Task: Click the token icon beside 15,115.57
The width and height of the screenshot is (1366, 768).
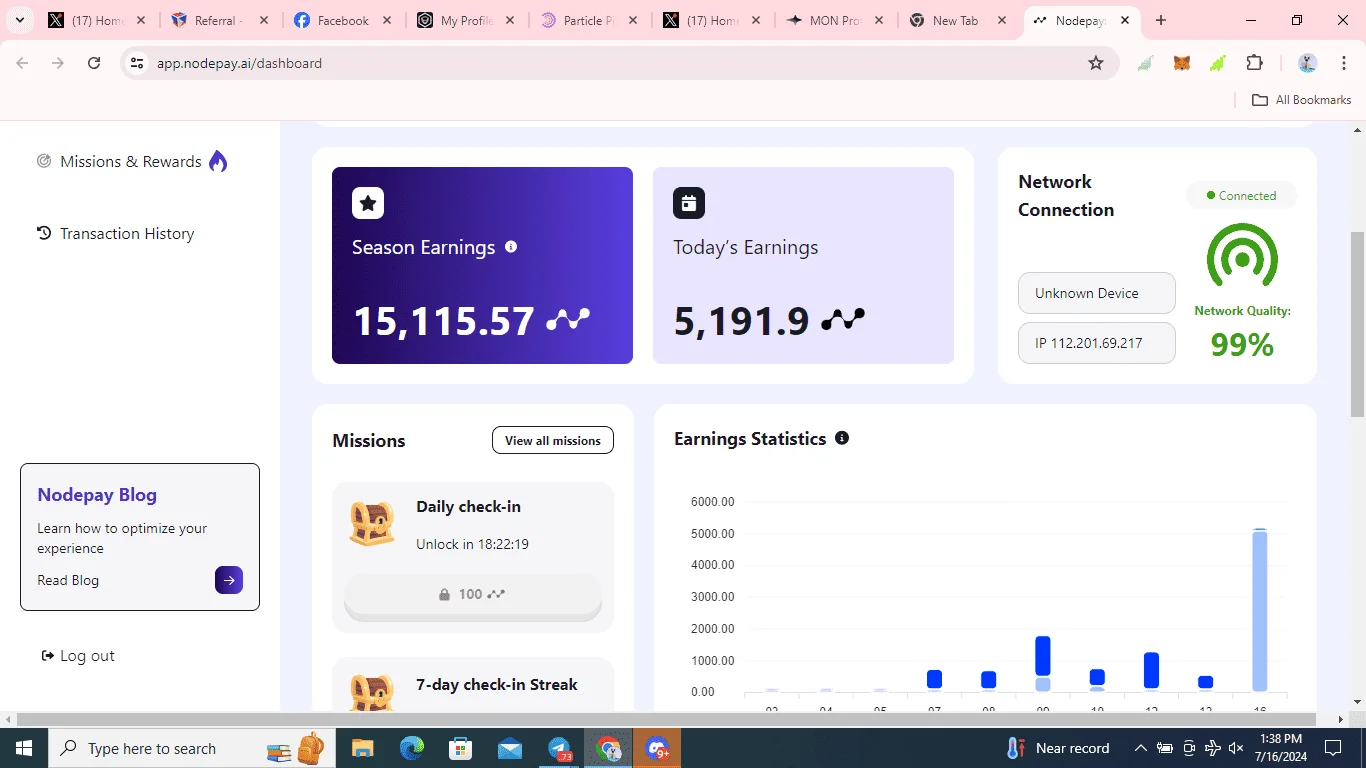Action: pos(568,320)
